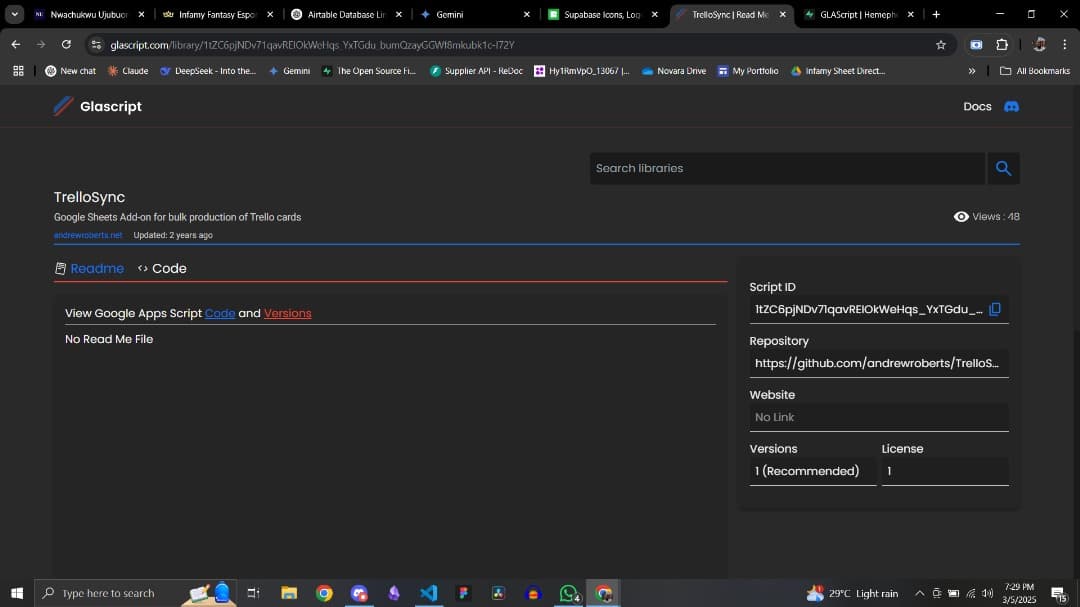Open the My Portfolio bookmark
The height and width of the screenshot is (607, 1080).
[748, 71]
